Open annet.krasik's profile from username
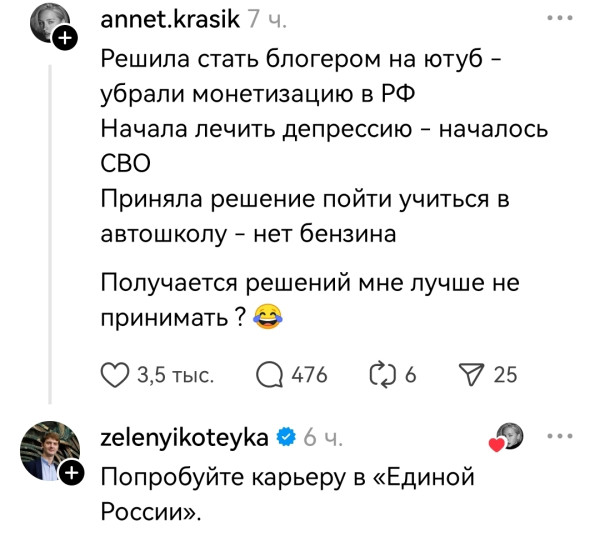The width and height of the screenshot is (600, 536). [170, 18]
